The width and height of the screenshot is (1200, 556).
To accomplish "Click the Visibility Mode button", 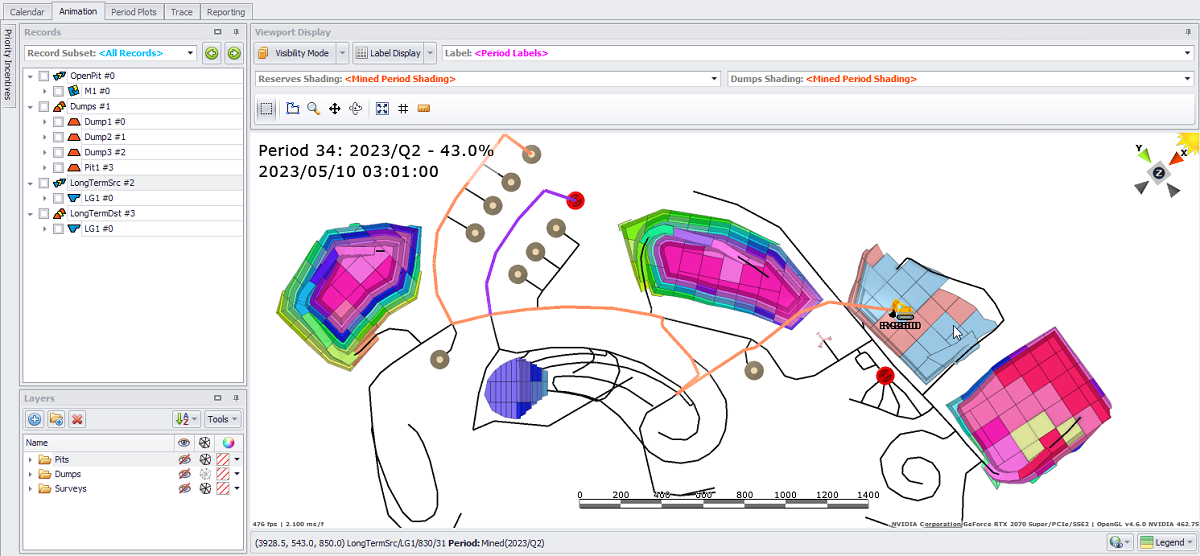I will [294, 53].
